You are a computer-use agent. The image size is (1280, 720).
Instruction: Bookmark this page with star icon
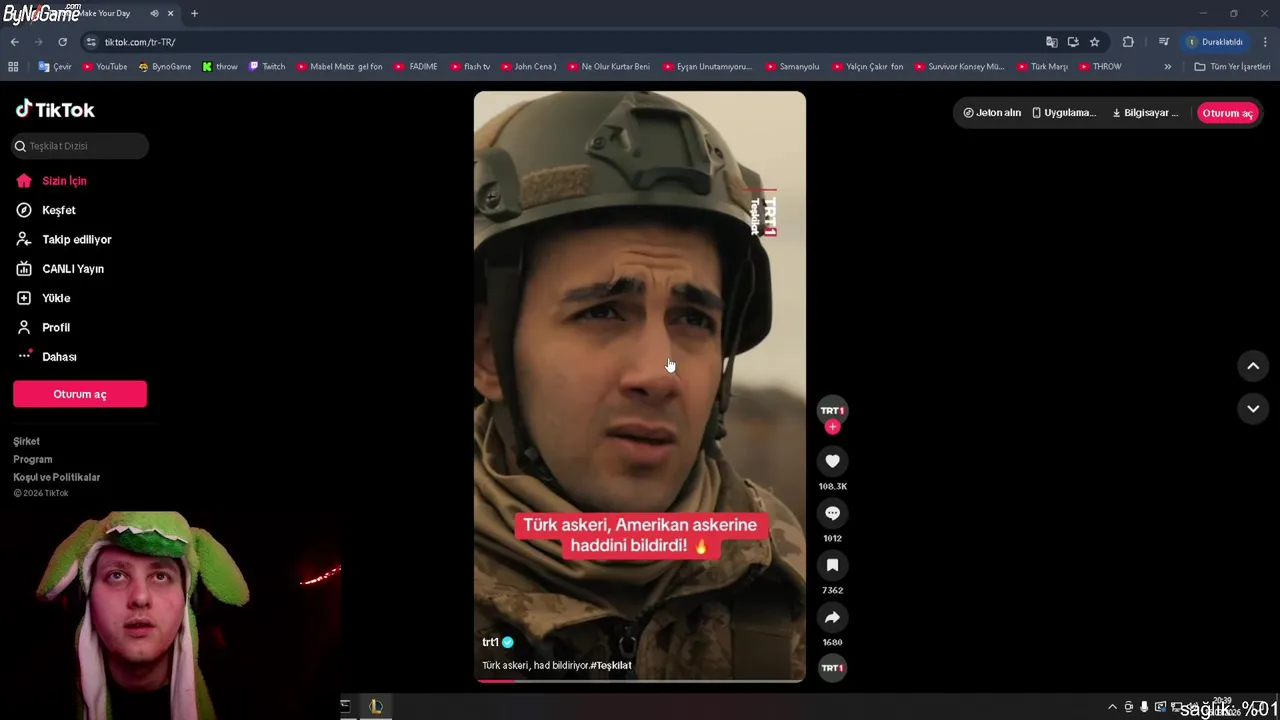[1094, 42]
